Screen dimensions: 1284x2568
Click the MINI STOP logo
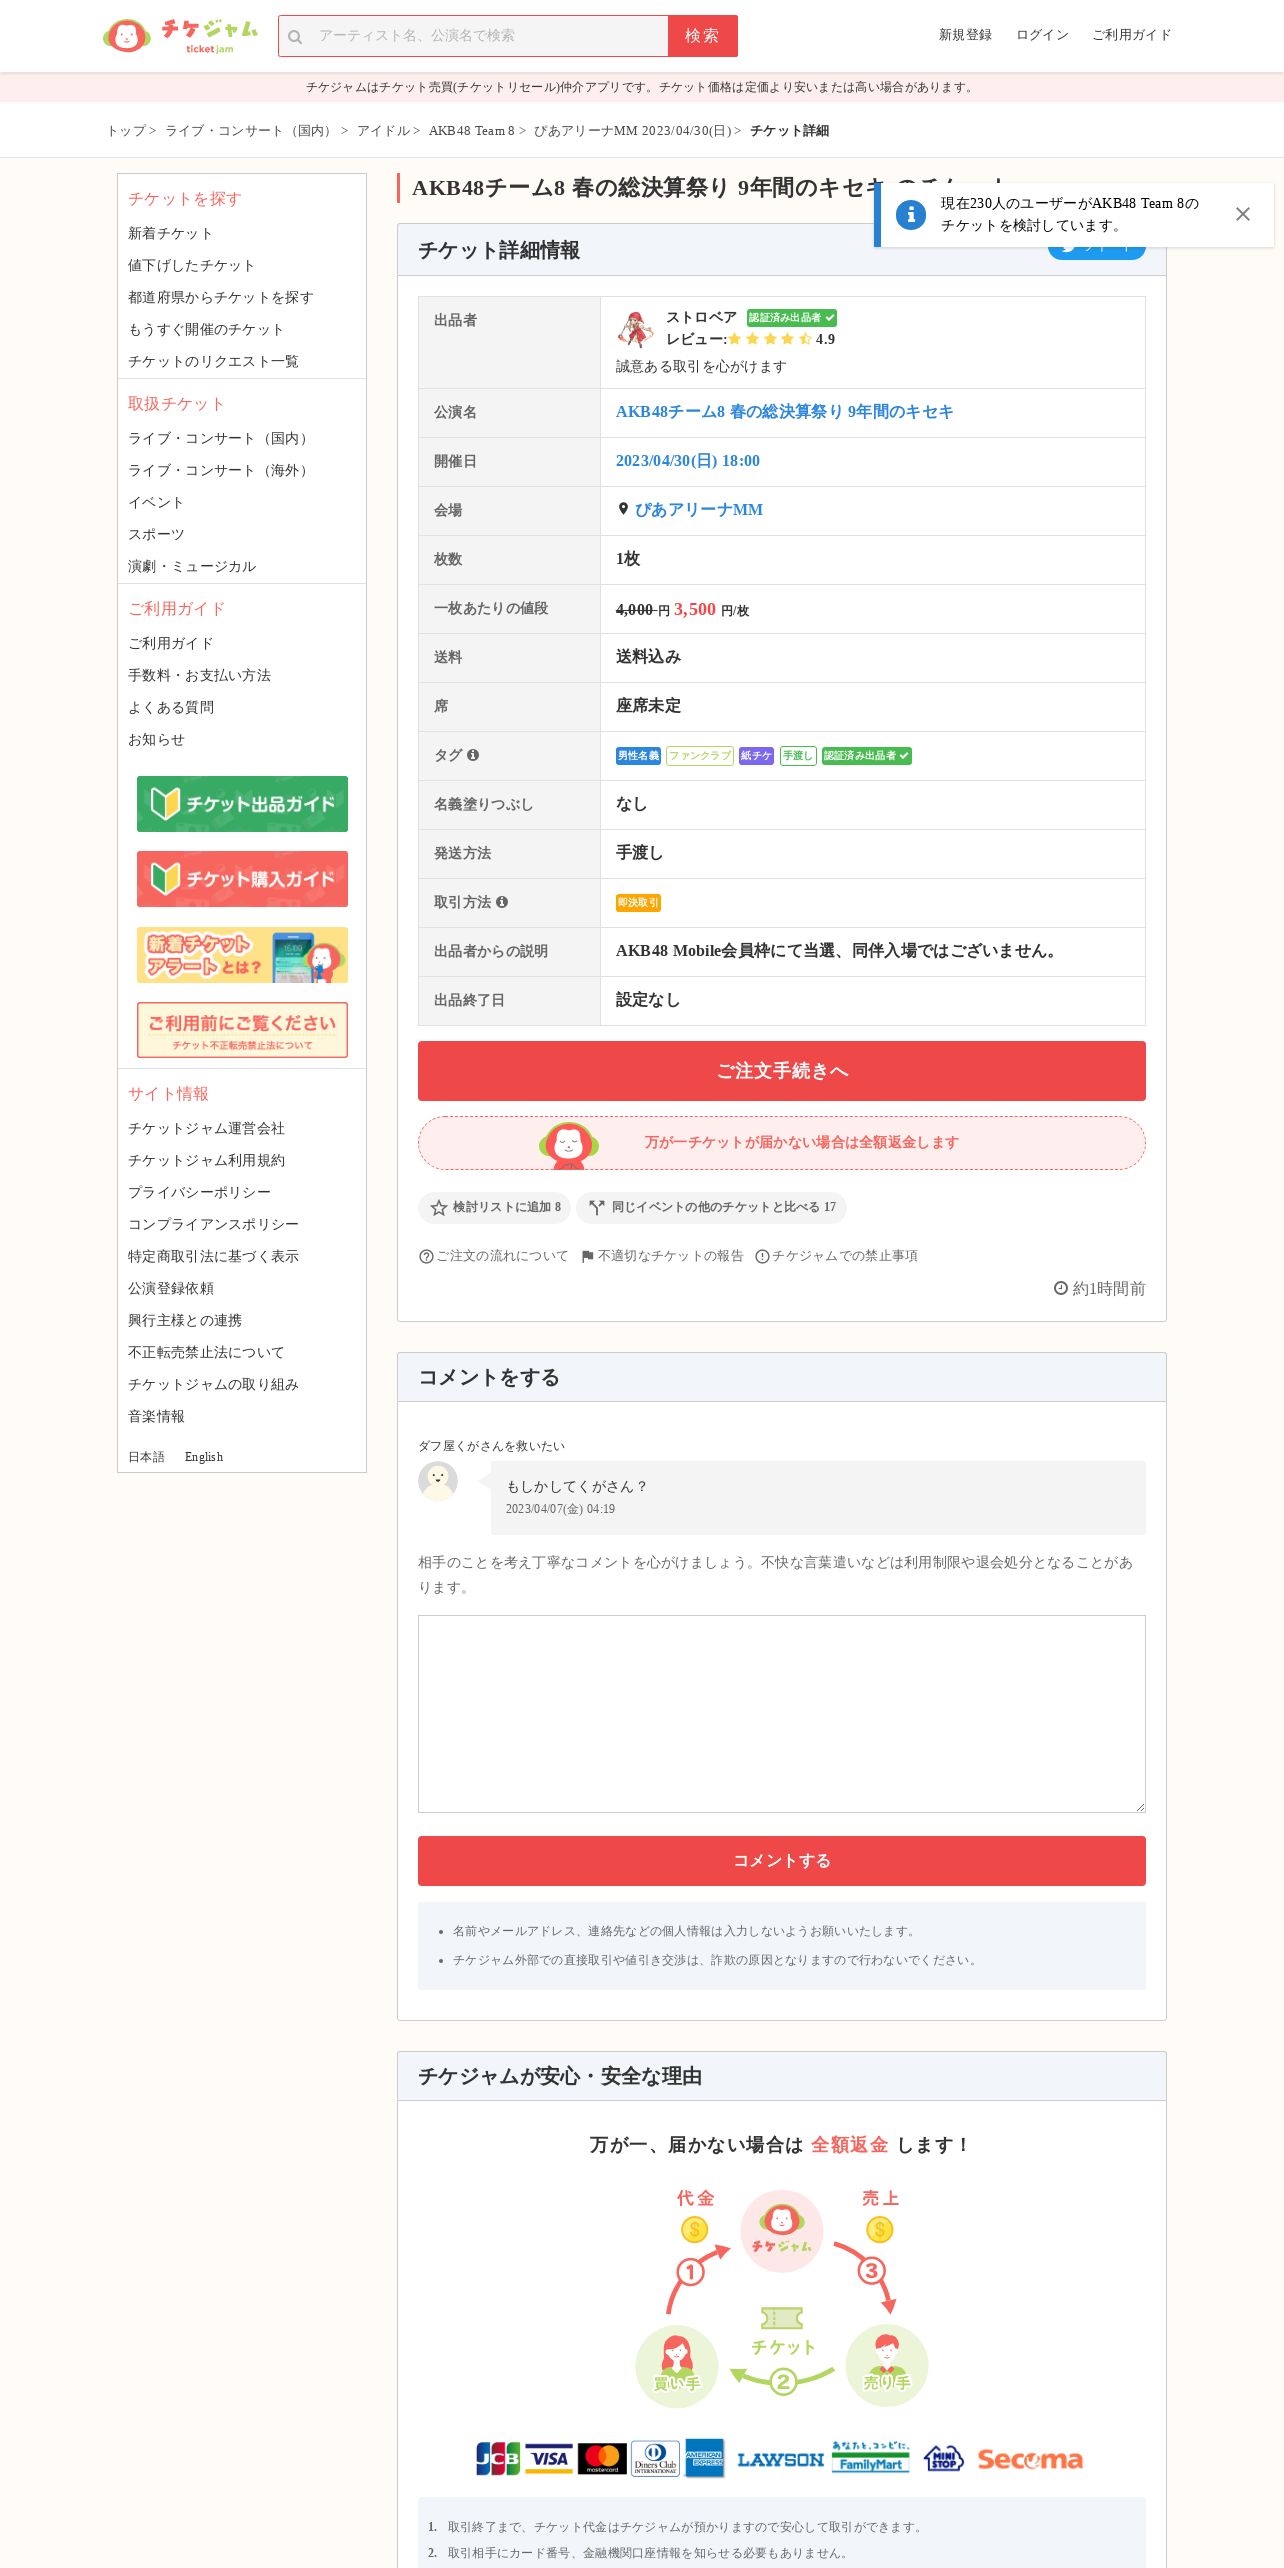[943, 2458]
